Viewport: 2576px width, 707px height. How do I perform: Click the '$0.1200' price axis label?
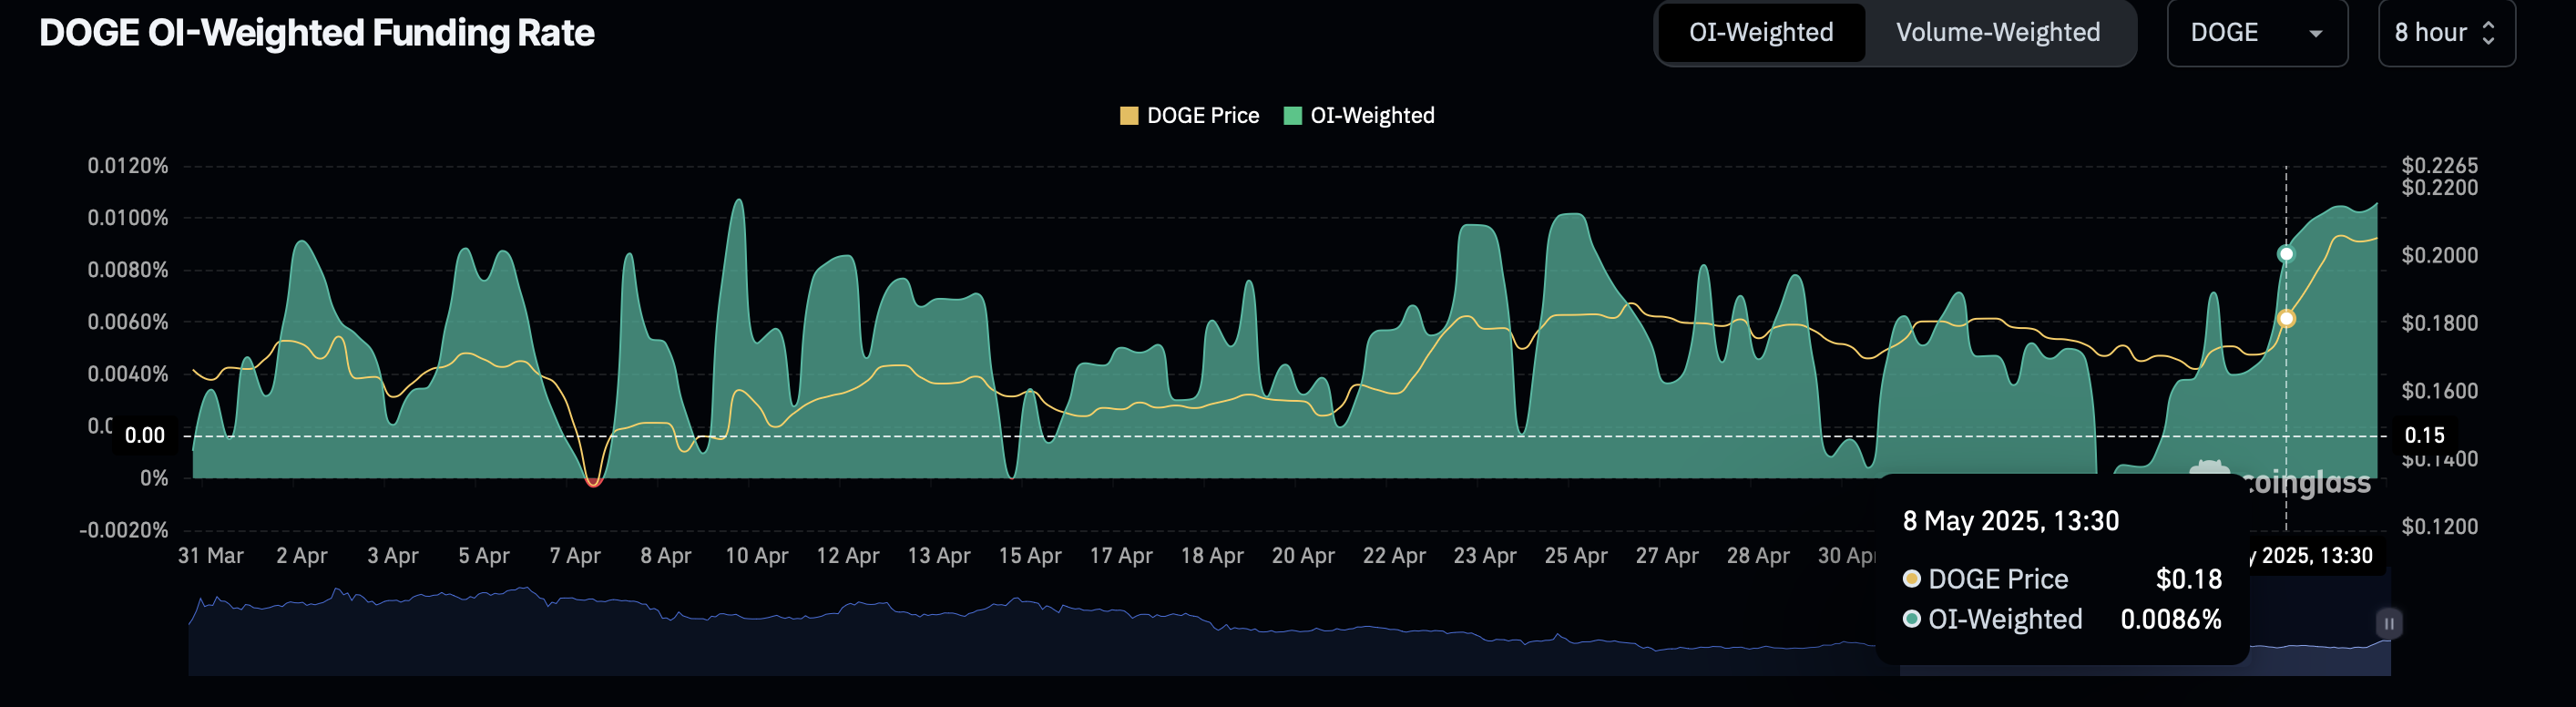[2440, 527]
